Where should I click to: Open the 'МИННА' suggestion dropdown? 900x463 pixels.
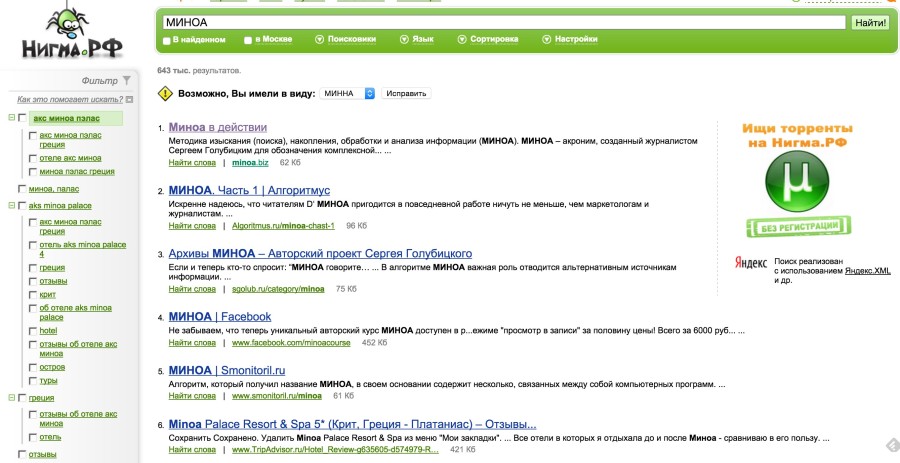tap(347, 93)
